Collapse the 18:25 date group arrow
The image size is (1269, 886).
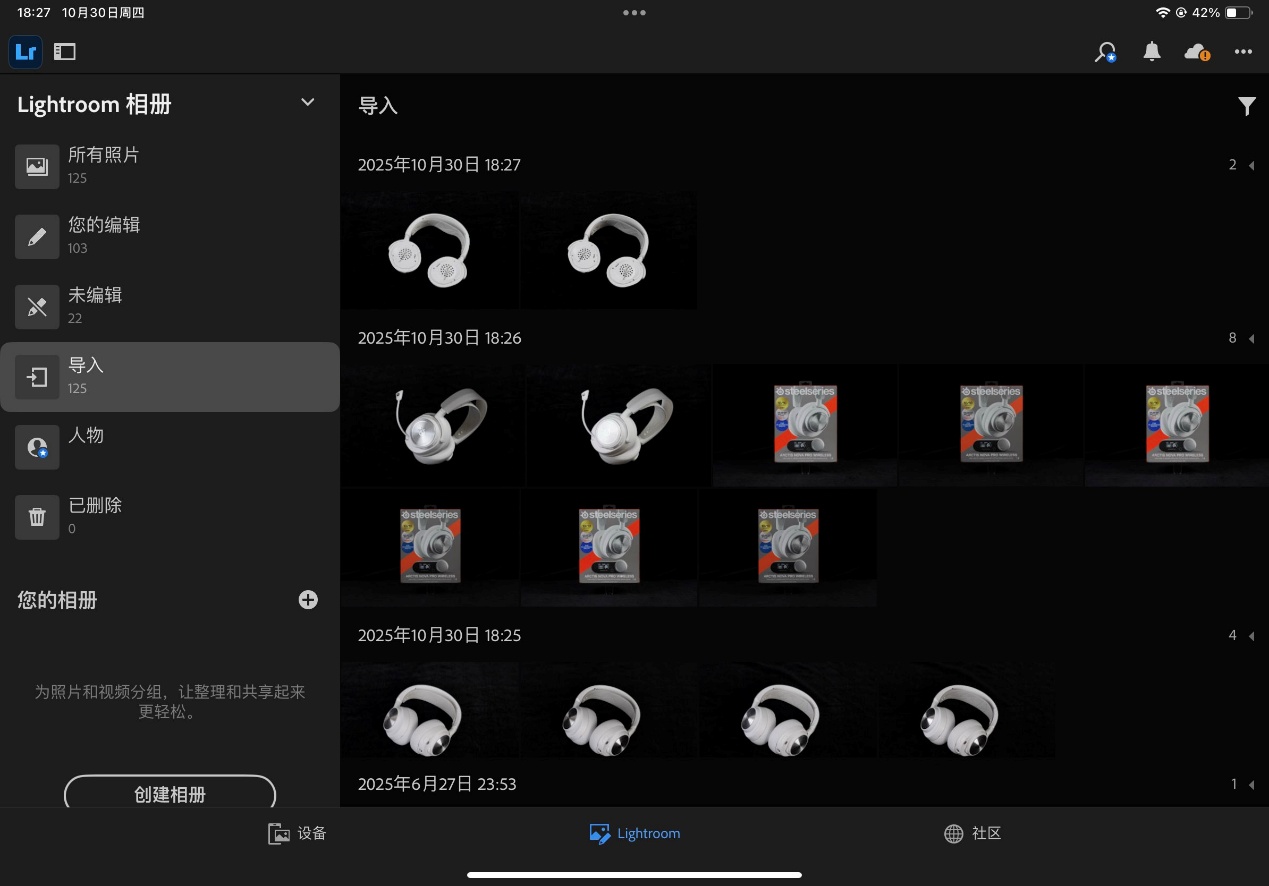click(1250, 636)
